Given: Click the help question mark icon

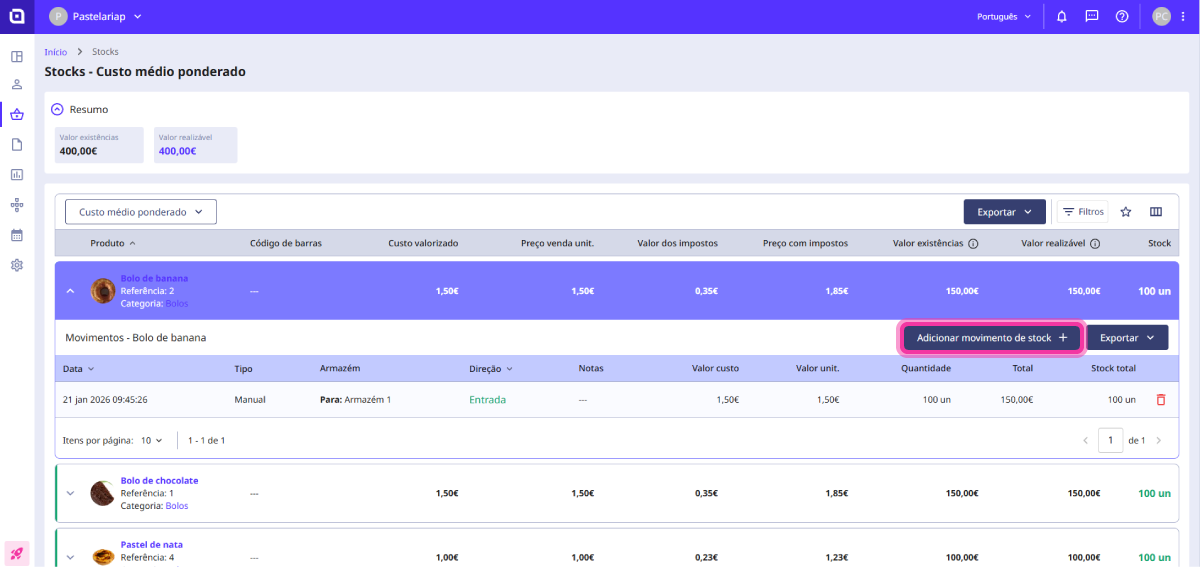Looking at the screenshot, I should 1122,16.
